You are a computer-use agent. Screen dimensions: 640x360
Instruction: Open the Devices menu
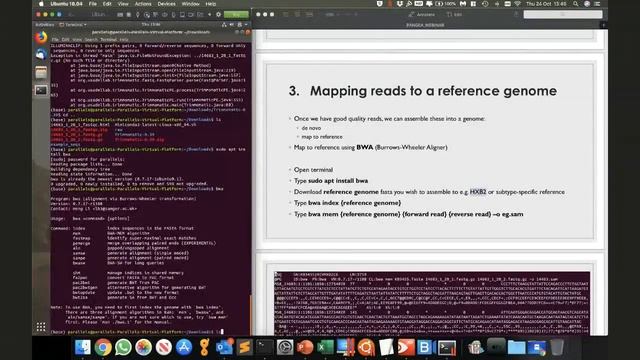pyautogui.click(x=167, y=4)
